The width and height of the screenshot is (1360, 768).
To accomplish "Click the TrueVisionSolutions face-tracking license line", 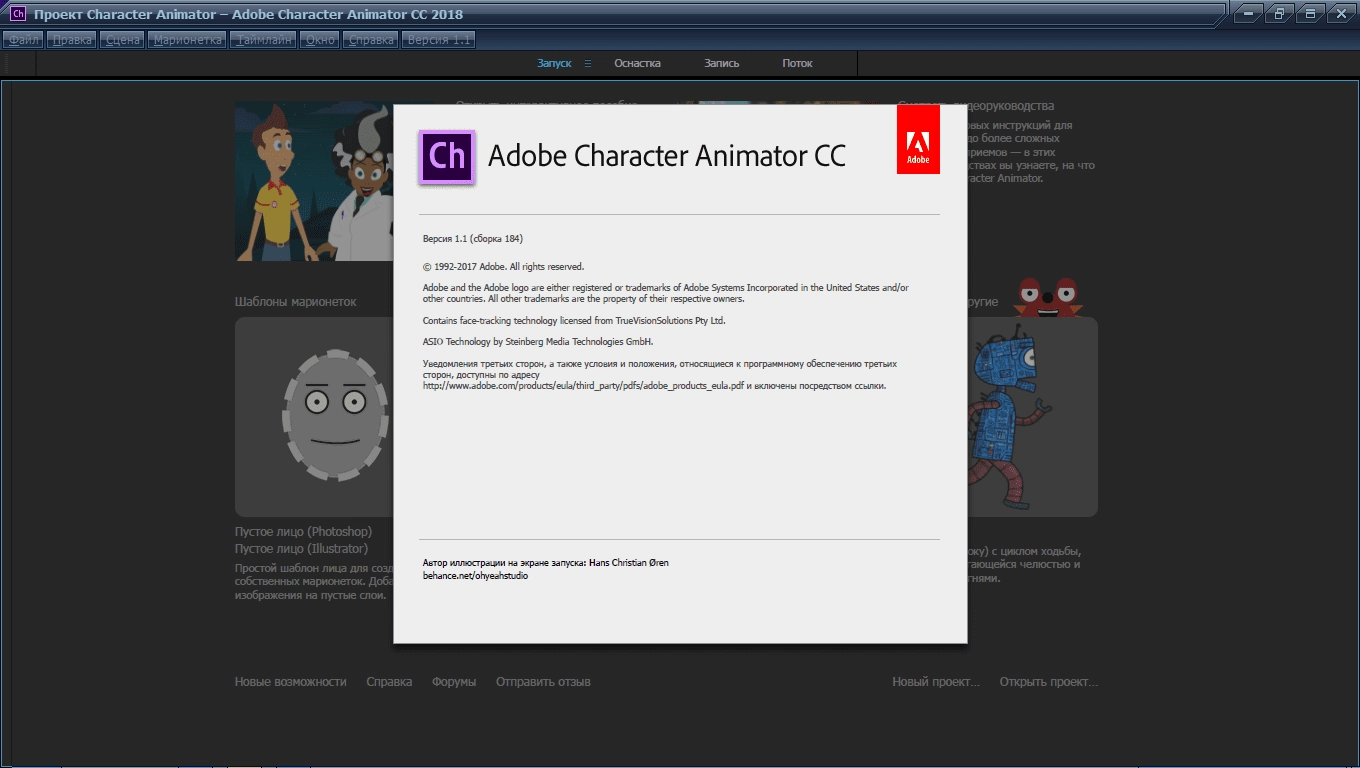I will (x=574, y=321).
